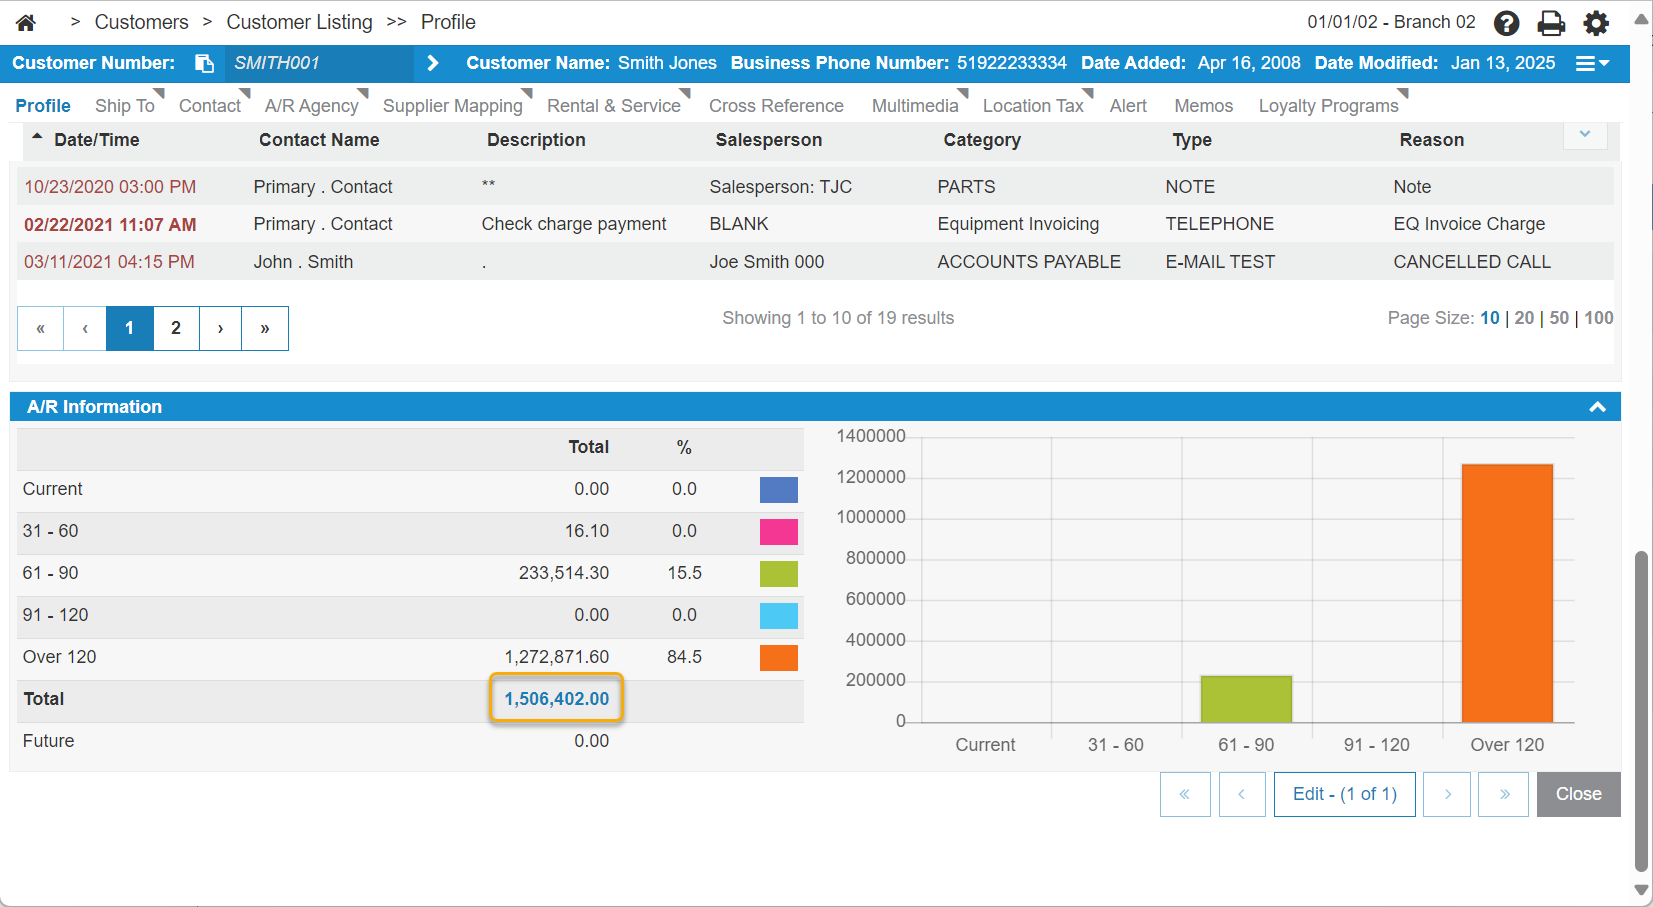Open the 1,506,402.00 total link
Viewport: 1653px width, 907px height.
[x=556, y=698]
